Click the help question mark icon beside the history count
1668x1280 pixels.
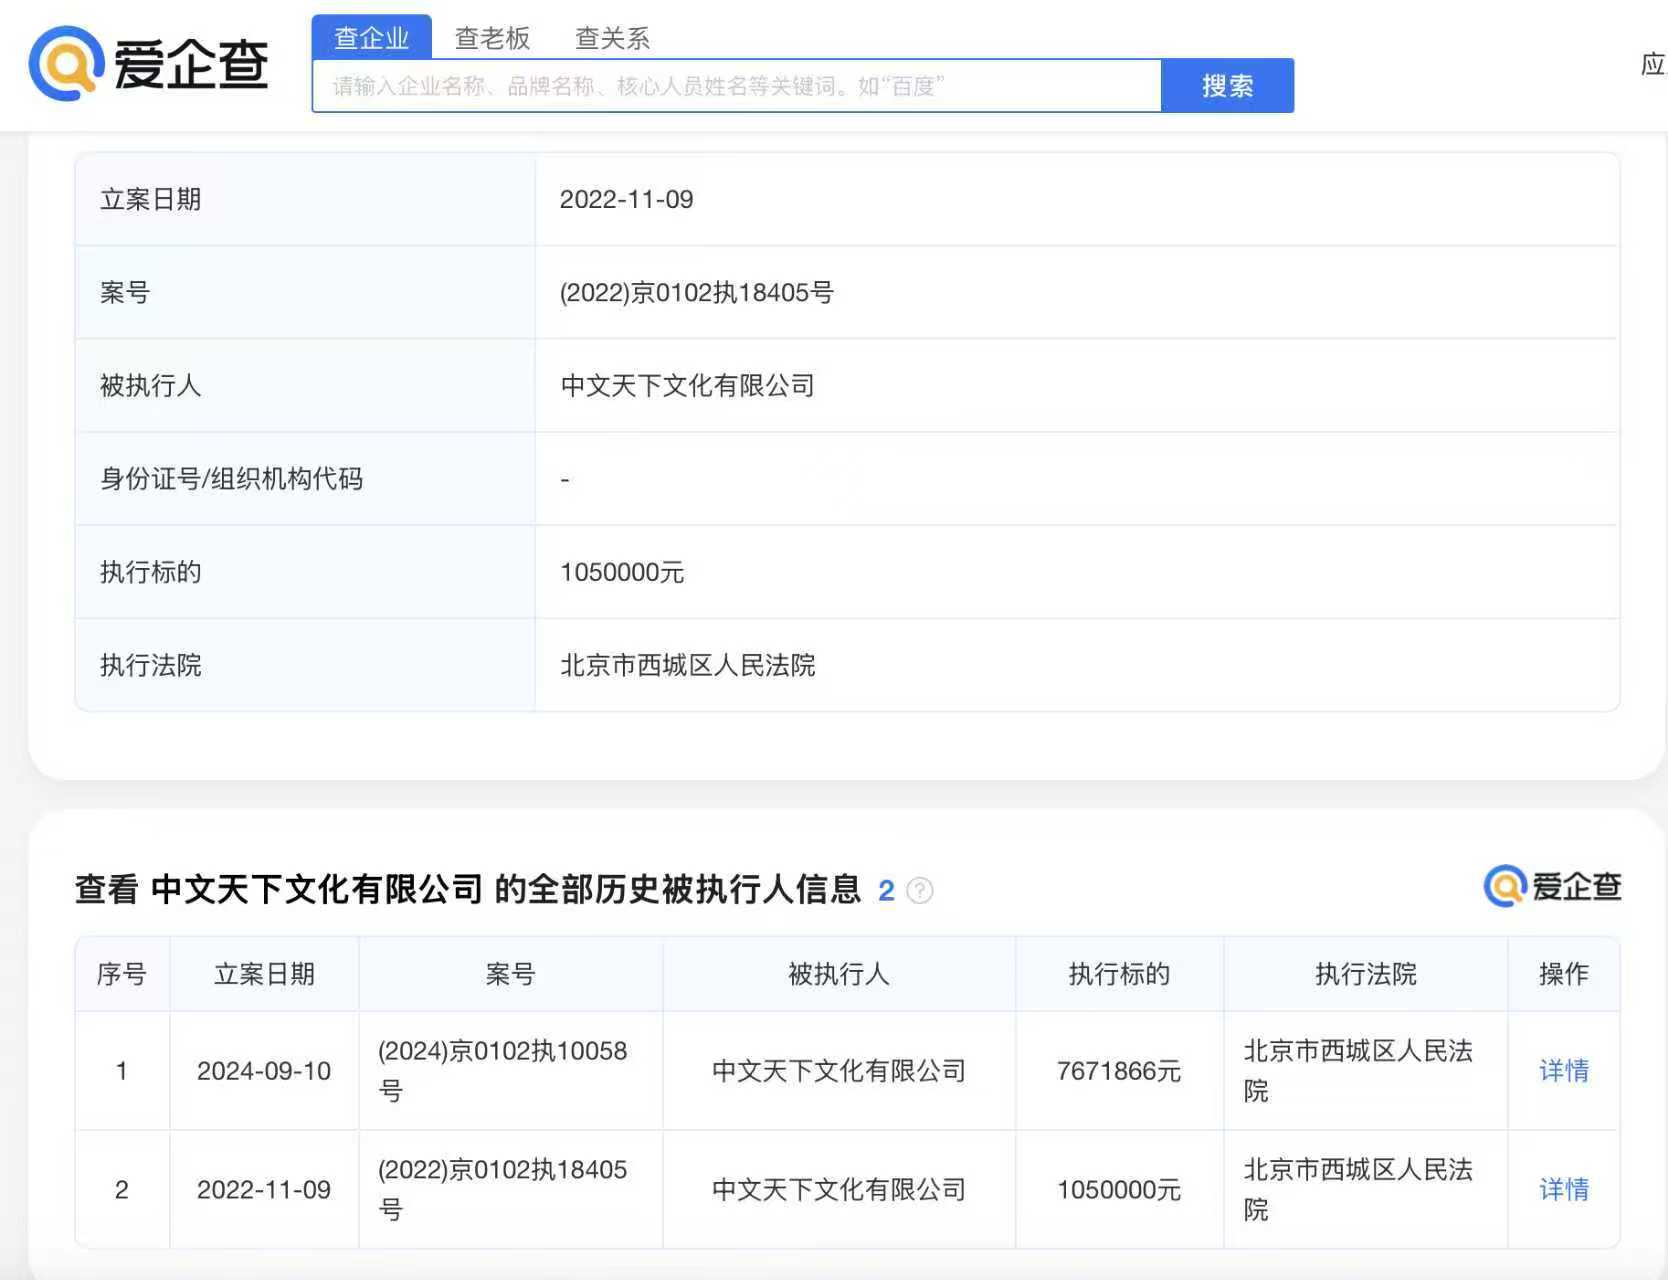coord(919,890)
